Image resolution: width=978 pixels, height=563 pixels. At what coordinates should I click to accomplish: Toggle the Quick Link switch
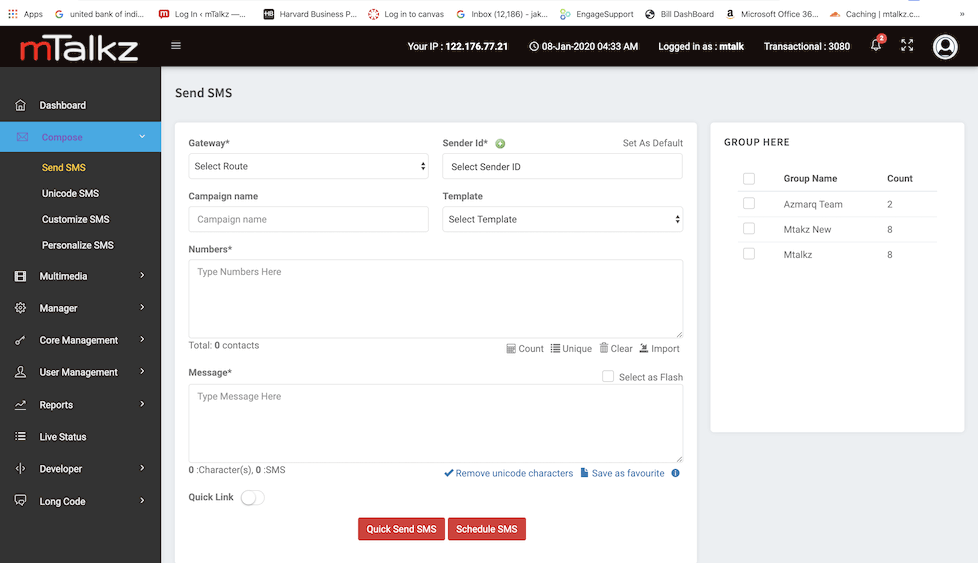[252, 497]
